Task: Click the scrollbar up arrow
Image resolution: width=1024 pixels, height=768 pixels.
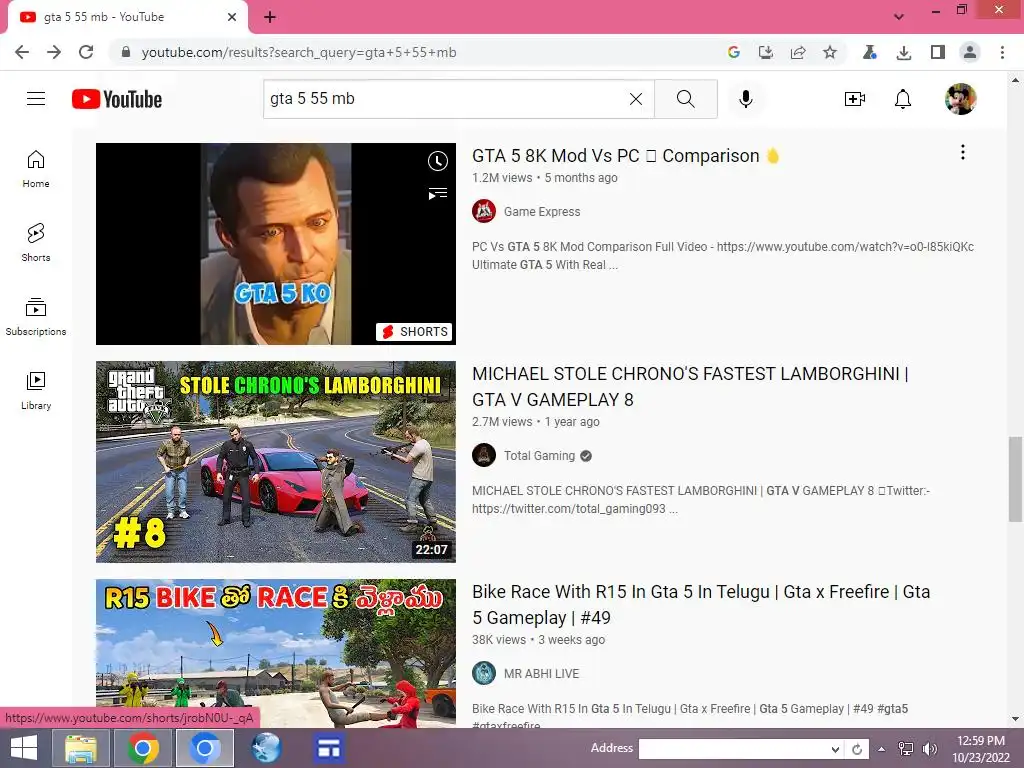Action: (1015, 80)
